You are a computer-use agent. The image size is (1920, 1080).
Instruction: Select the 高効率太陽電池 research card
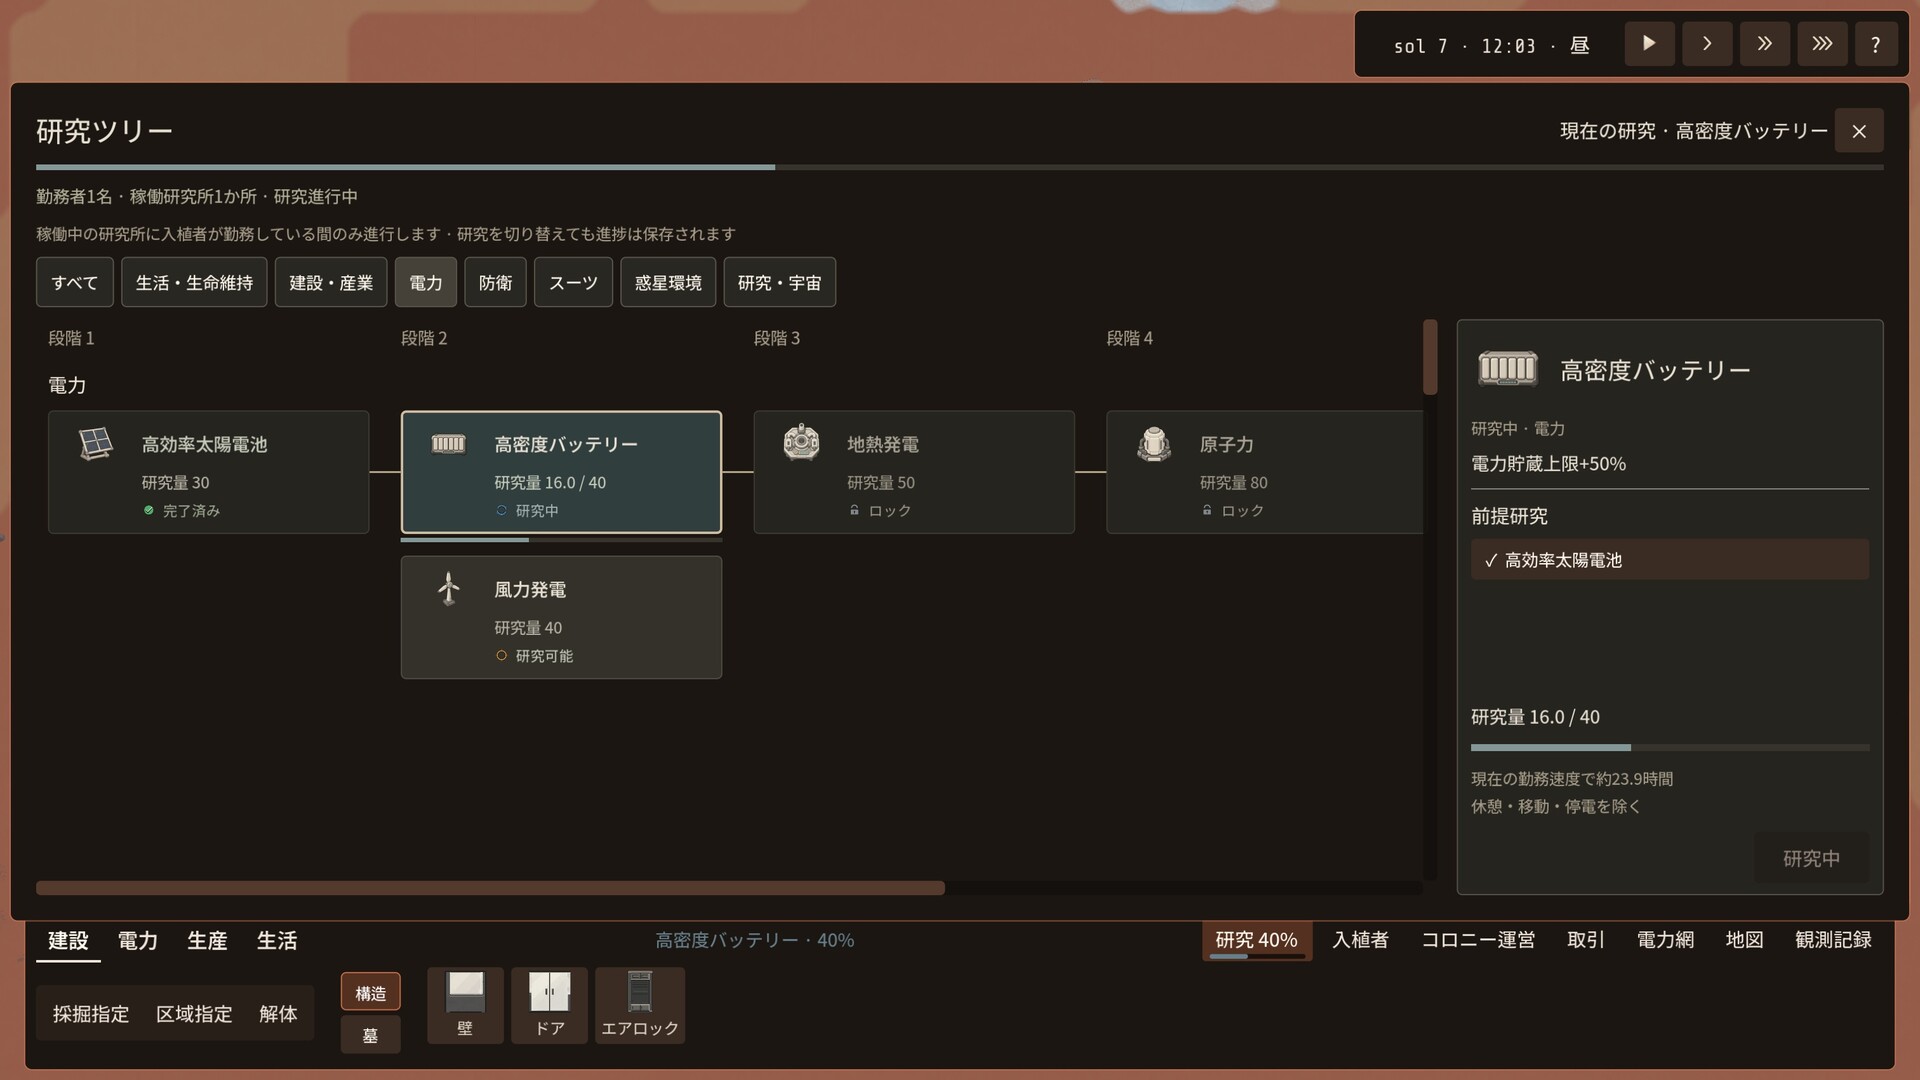[x=208, y=472]
